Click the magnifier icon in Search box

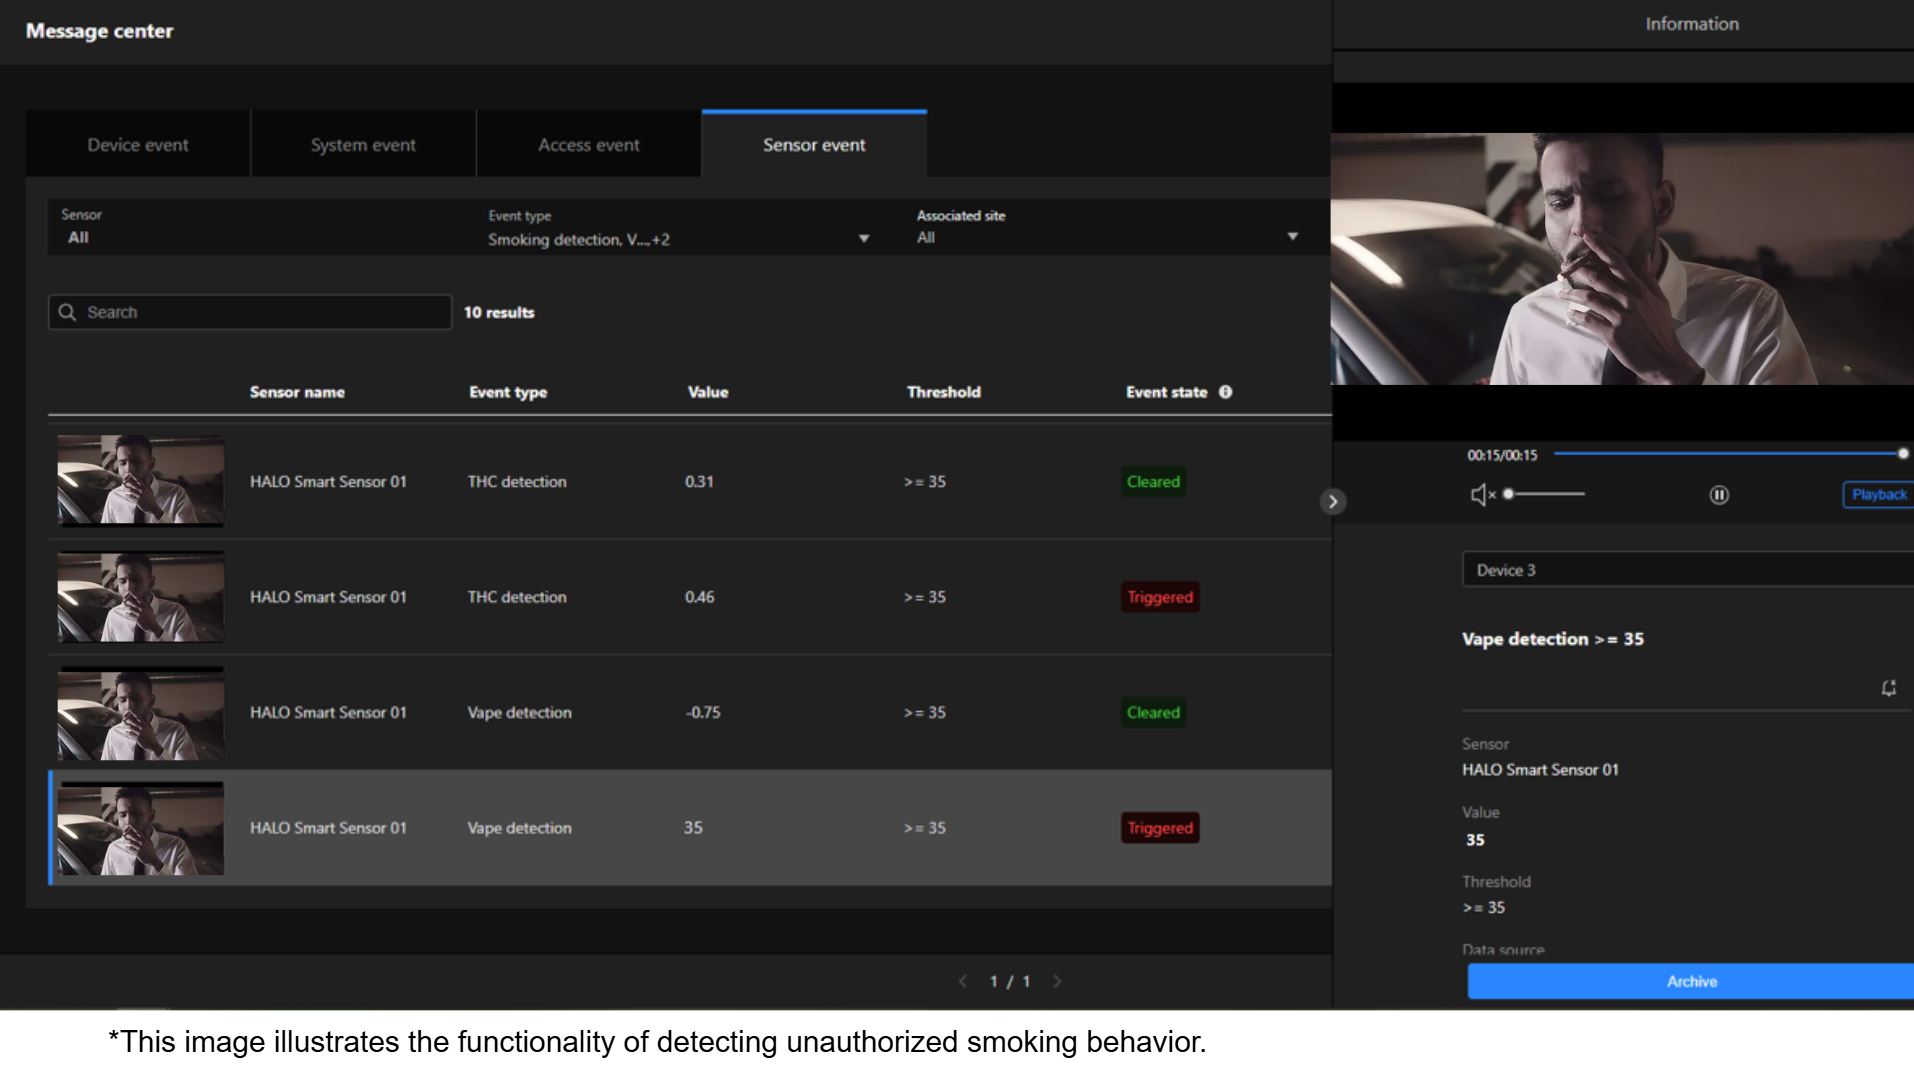pos(67,312)
